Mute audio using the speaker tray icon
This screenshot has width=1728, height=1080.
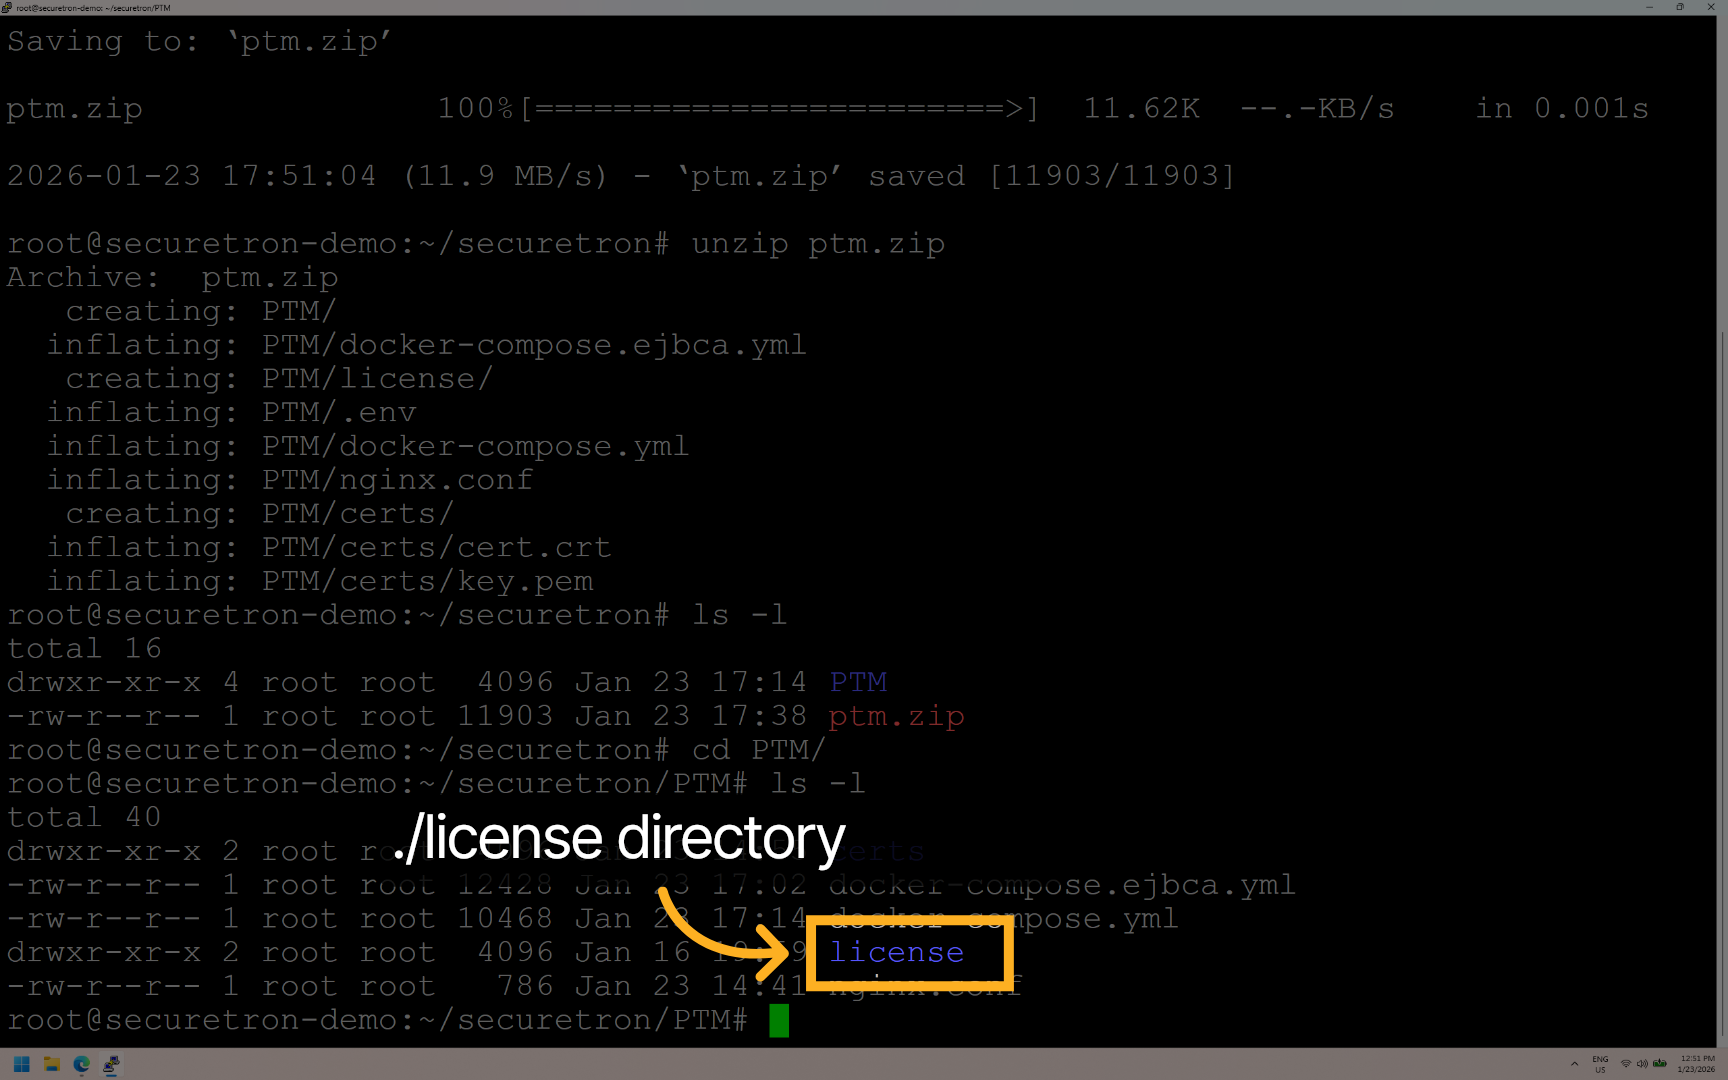coord(1643,1065)
